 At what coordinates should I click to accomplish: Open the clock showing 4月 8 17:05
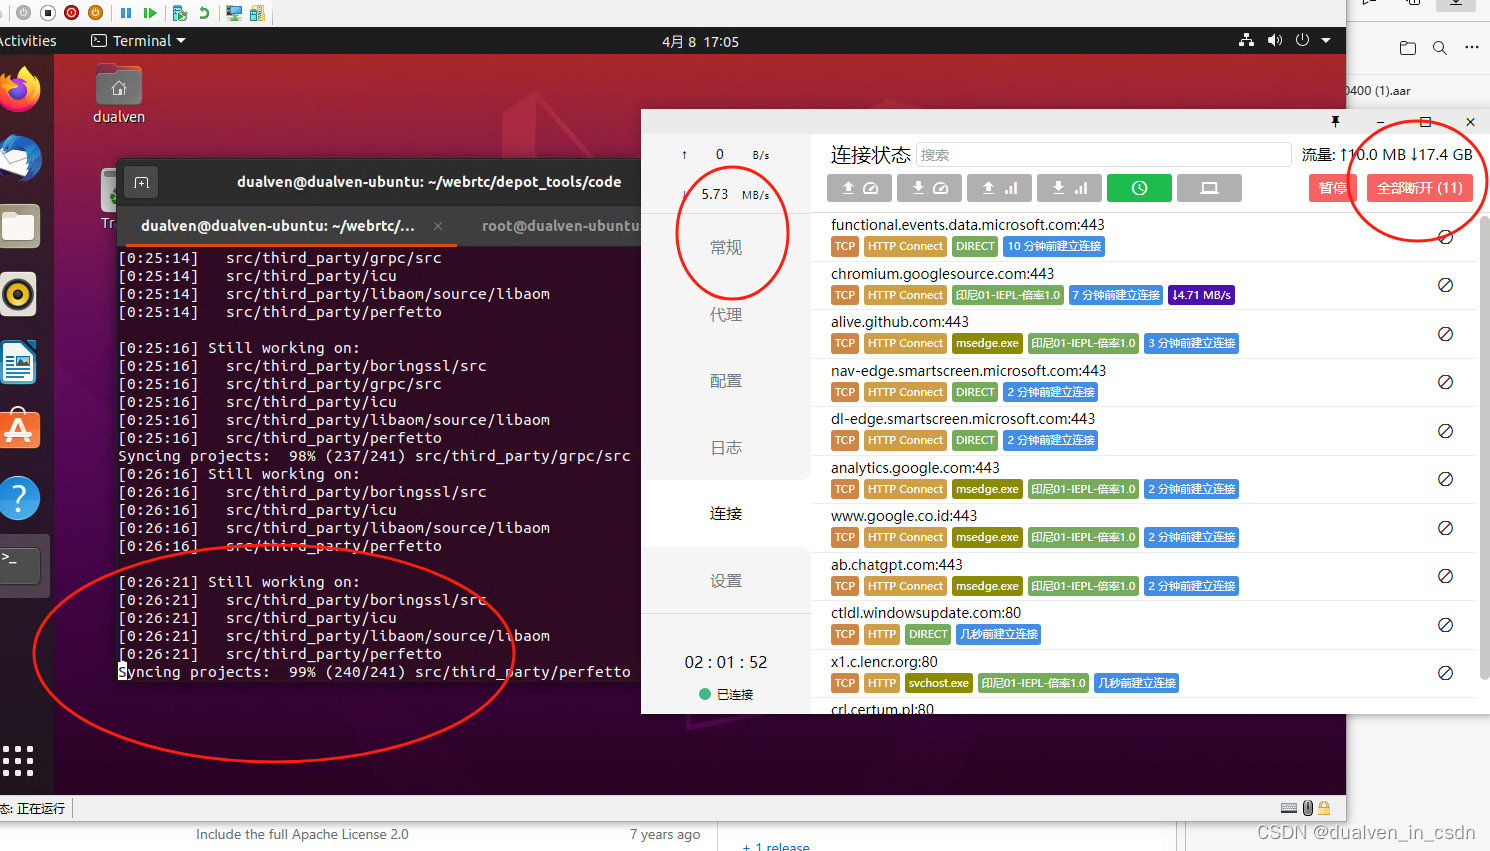[x=700, y=41]
